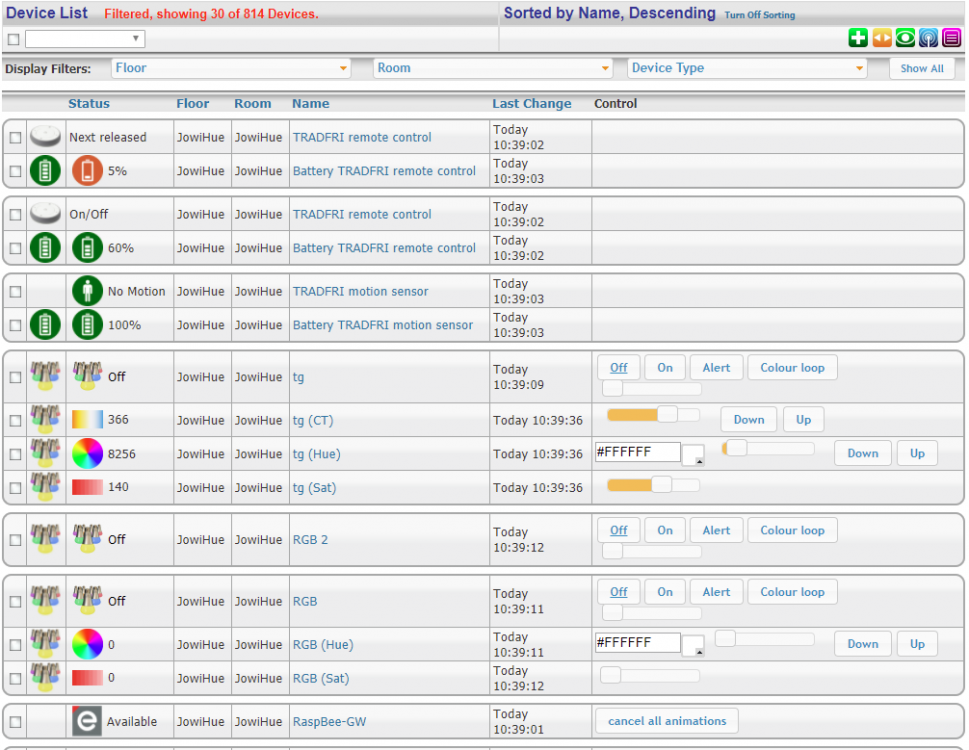The height and width of the screenshot is (750, 969).
Task: Click the green plus add device icon
Action: coord(858,39)
